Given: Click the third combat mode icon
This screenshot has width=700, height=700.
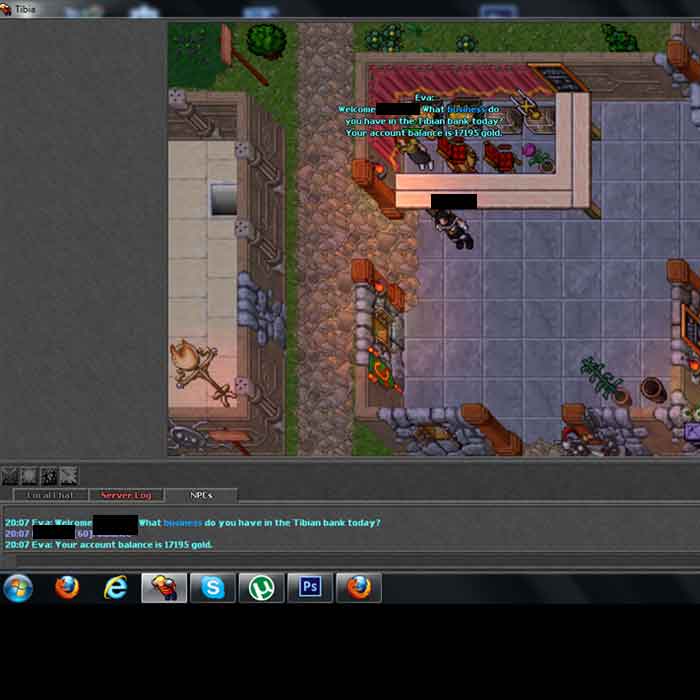Looking at the screenshot, I should click(49, 476).
